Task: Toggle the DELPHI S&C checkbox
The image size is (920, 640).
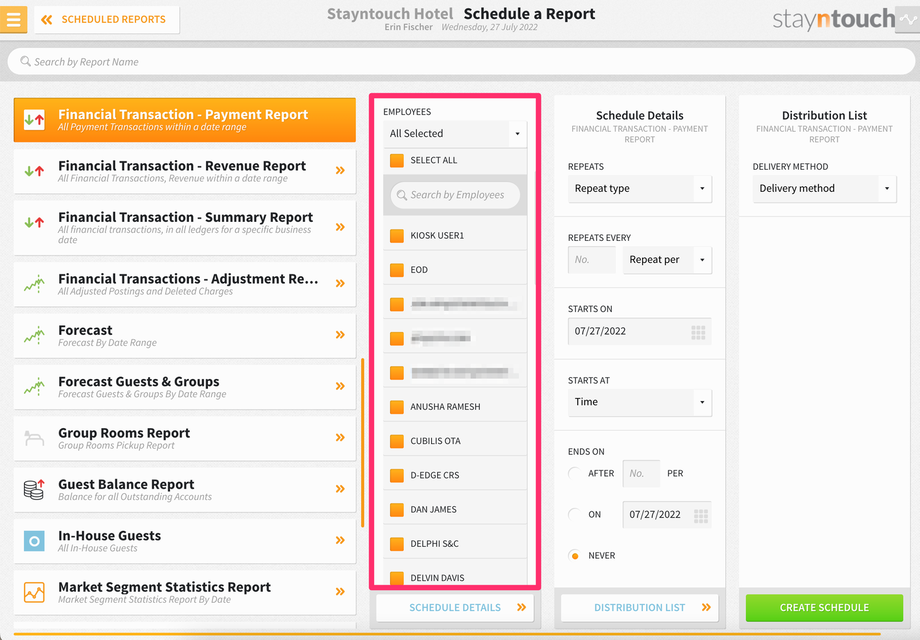Action: pos(397,544)
